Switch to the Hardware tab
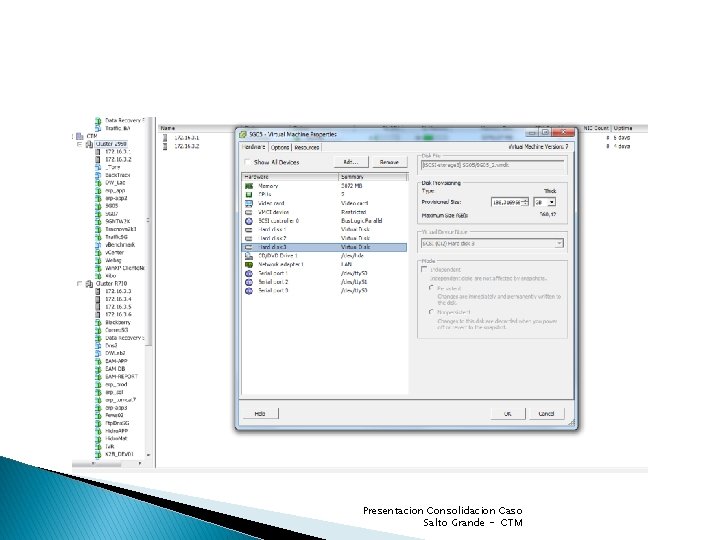720x540 pixels. point(253,147)
